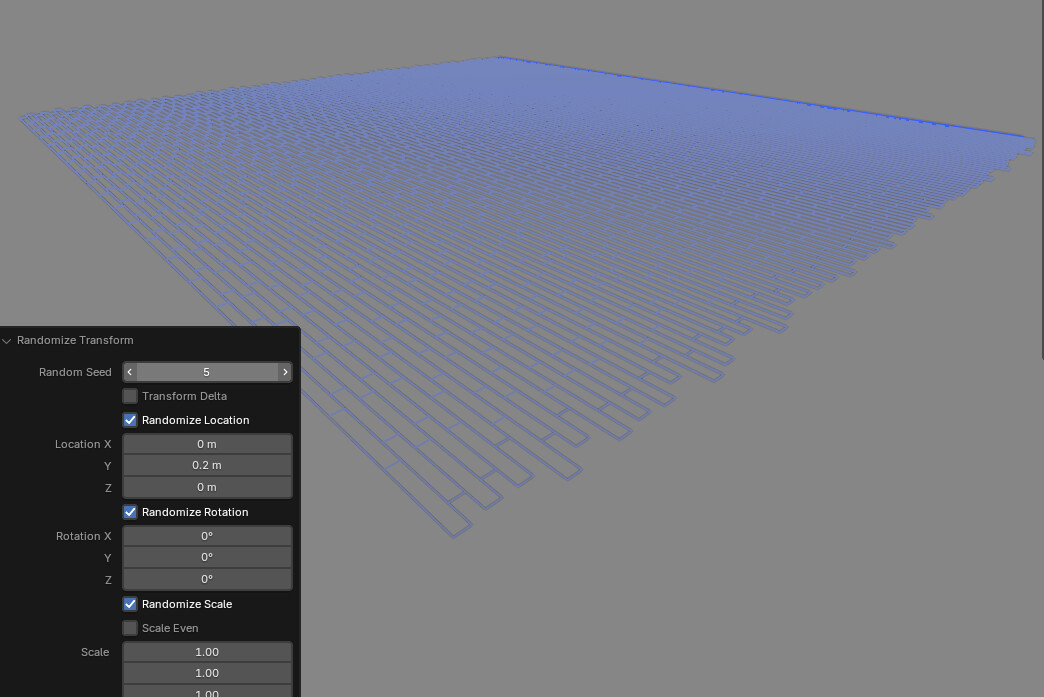Click the Random Seed label

75,372
